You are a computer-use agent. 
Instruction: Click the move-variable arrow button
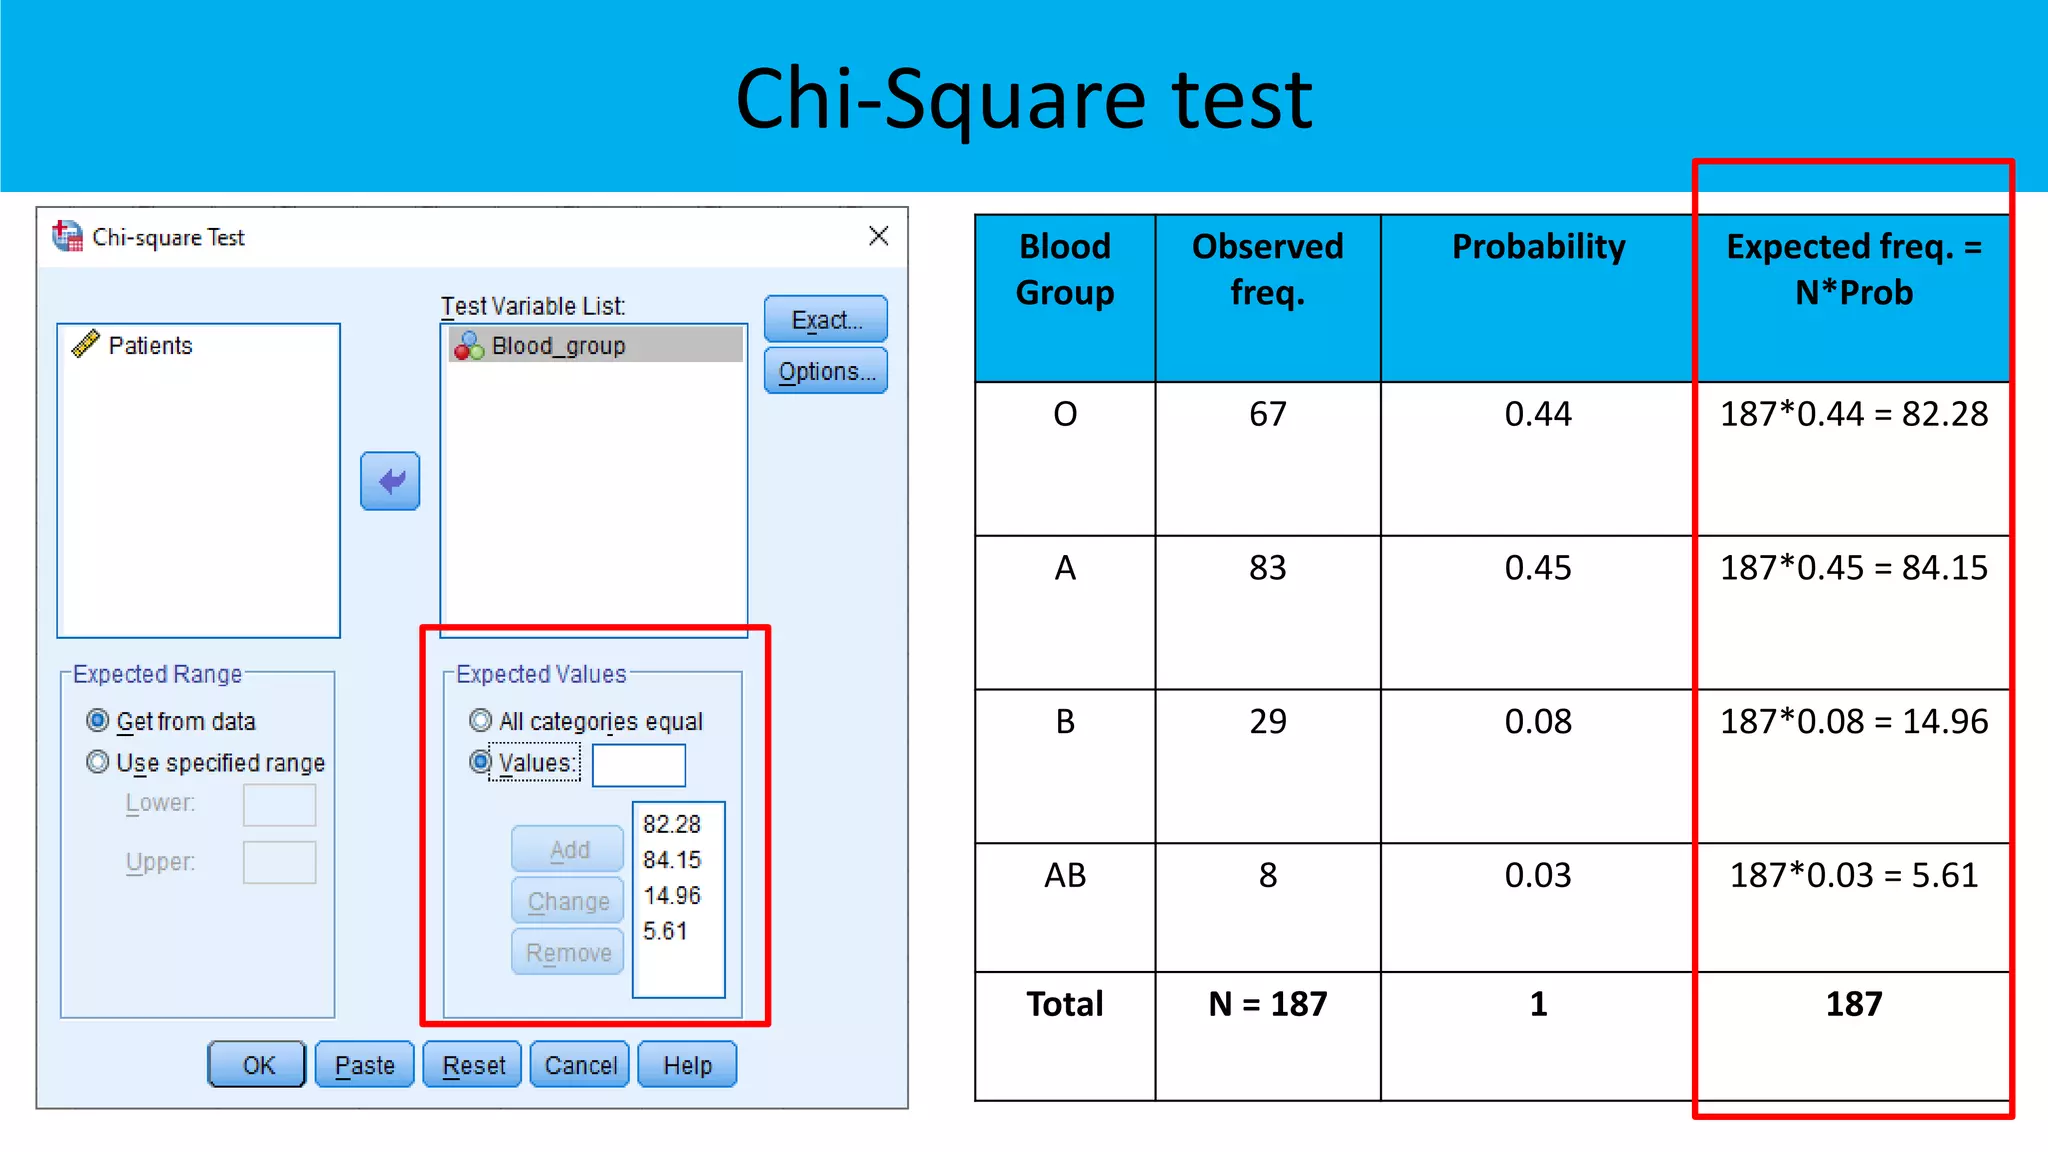pos(390,481)
